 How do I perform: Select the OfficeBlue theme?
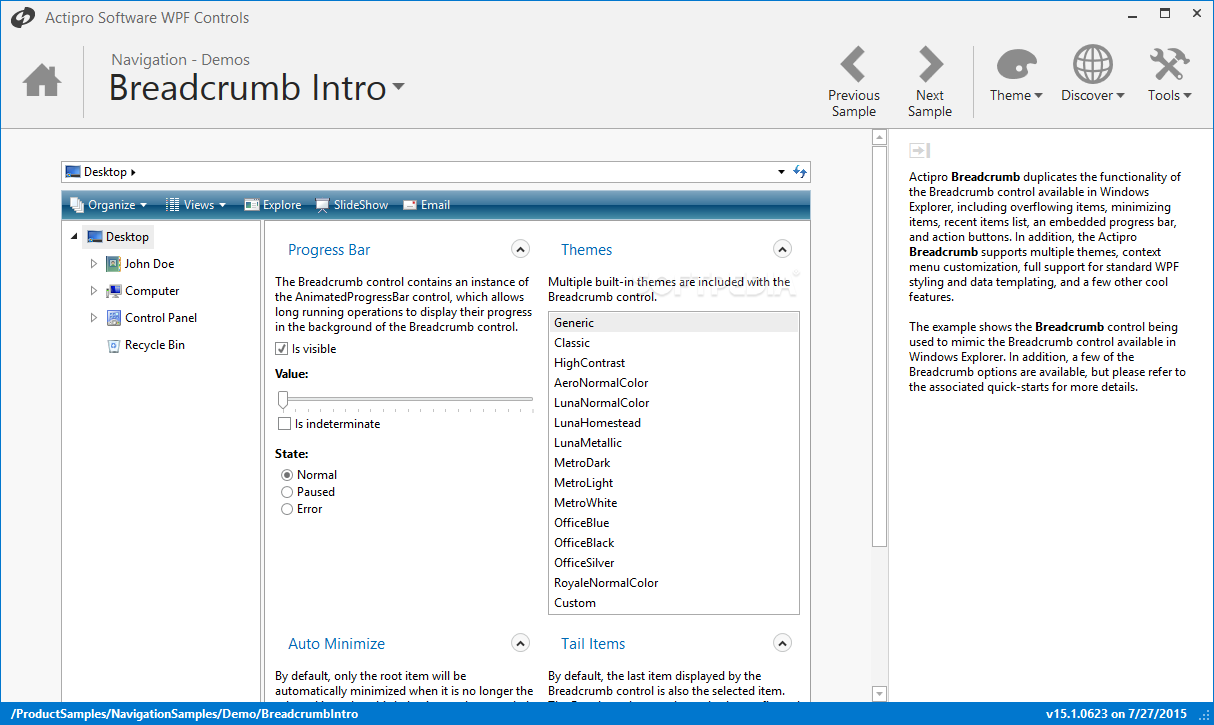pyautogui.click(x=674, y=523)
